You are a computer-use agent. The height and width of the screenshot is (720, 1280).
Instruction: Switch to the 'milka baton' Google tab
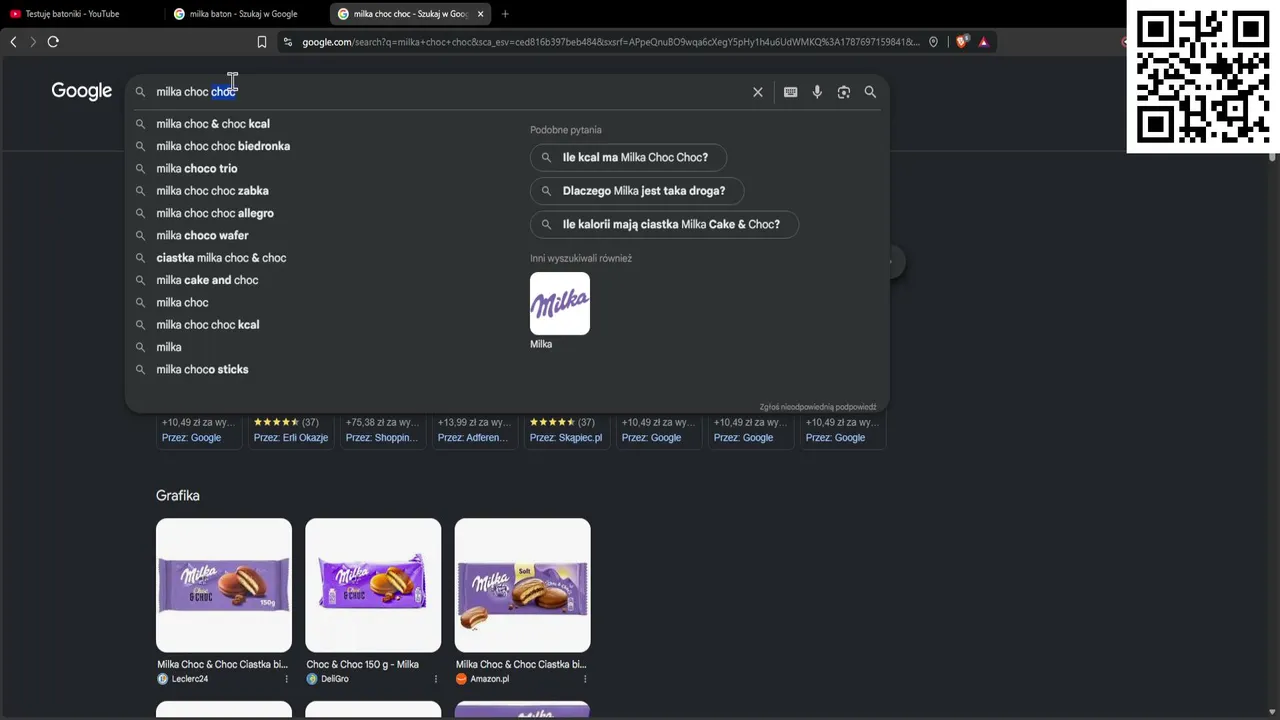click(246, 14)
